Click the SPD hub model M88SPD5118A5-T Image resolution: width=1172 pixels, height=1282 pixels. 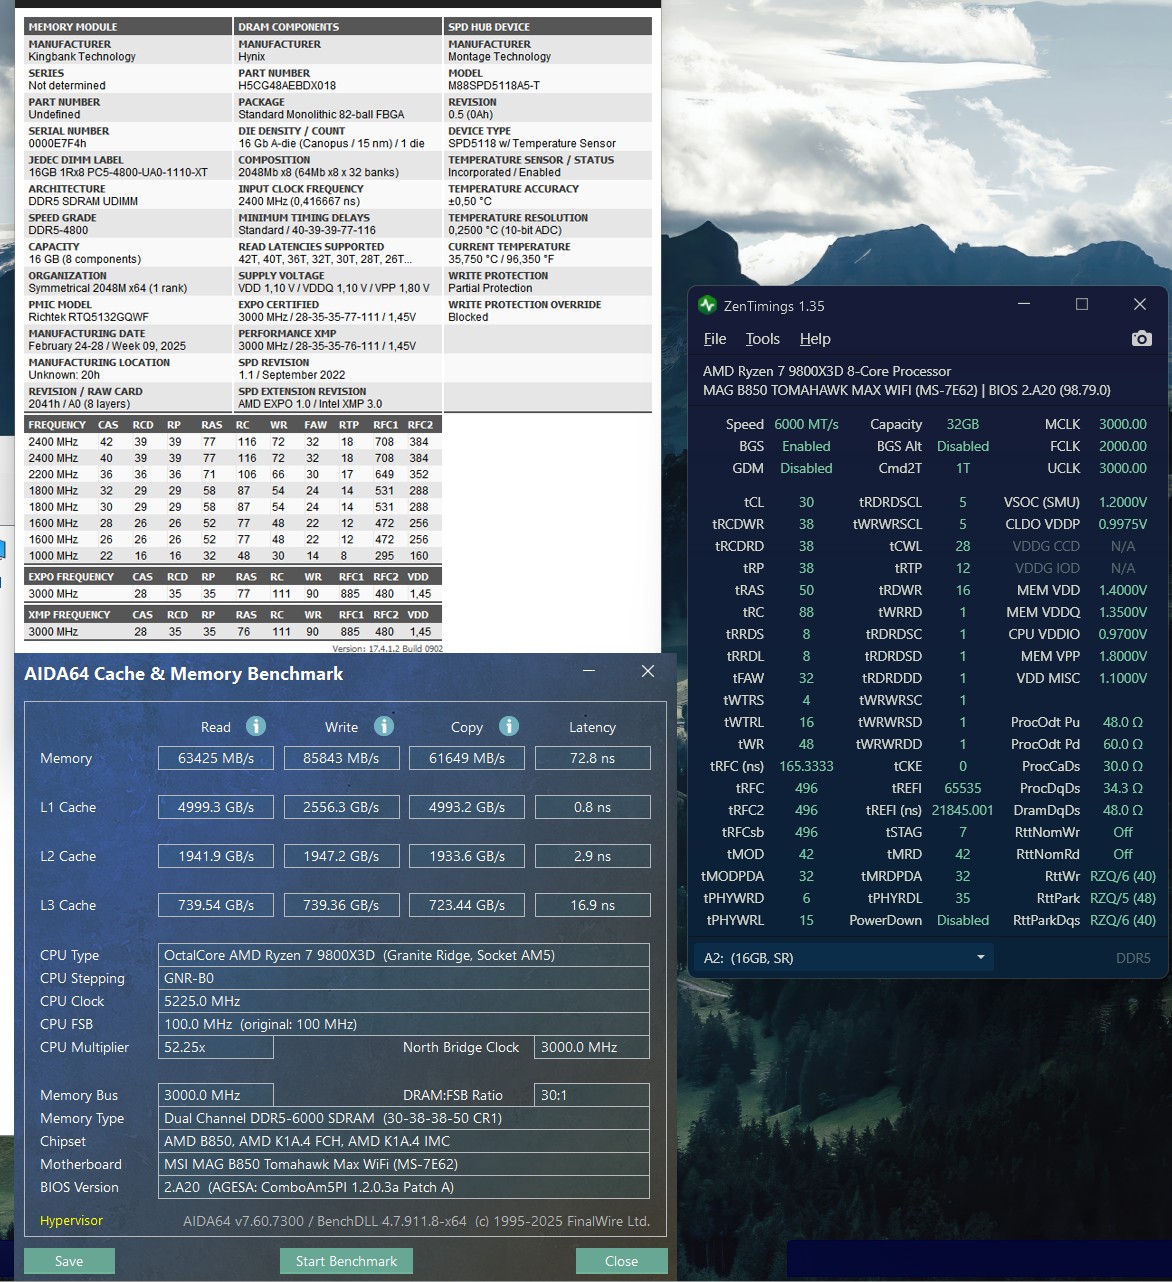(x=494, y=86)
